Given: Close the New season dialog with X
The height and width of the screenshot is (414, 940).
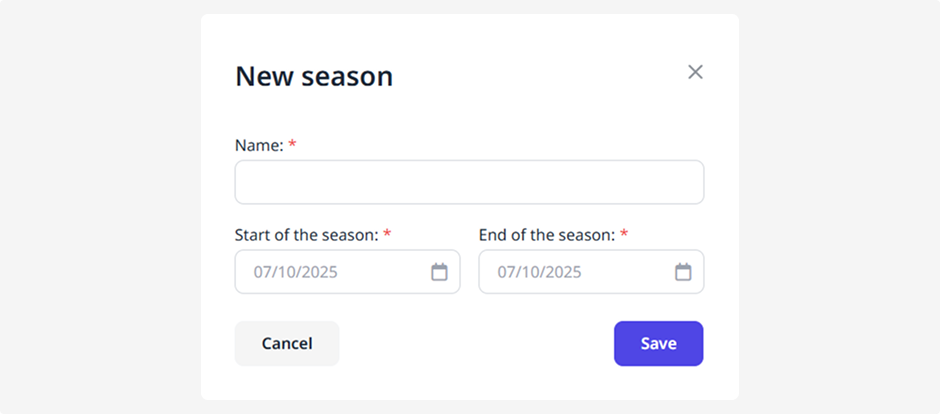Looking at the screenshot, I should click(695, 72).
